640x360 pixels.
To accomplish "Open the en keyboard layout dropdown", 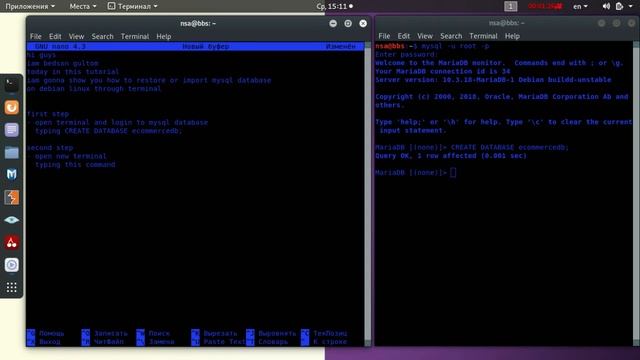I will (x=580, y=6).
